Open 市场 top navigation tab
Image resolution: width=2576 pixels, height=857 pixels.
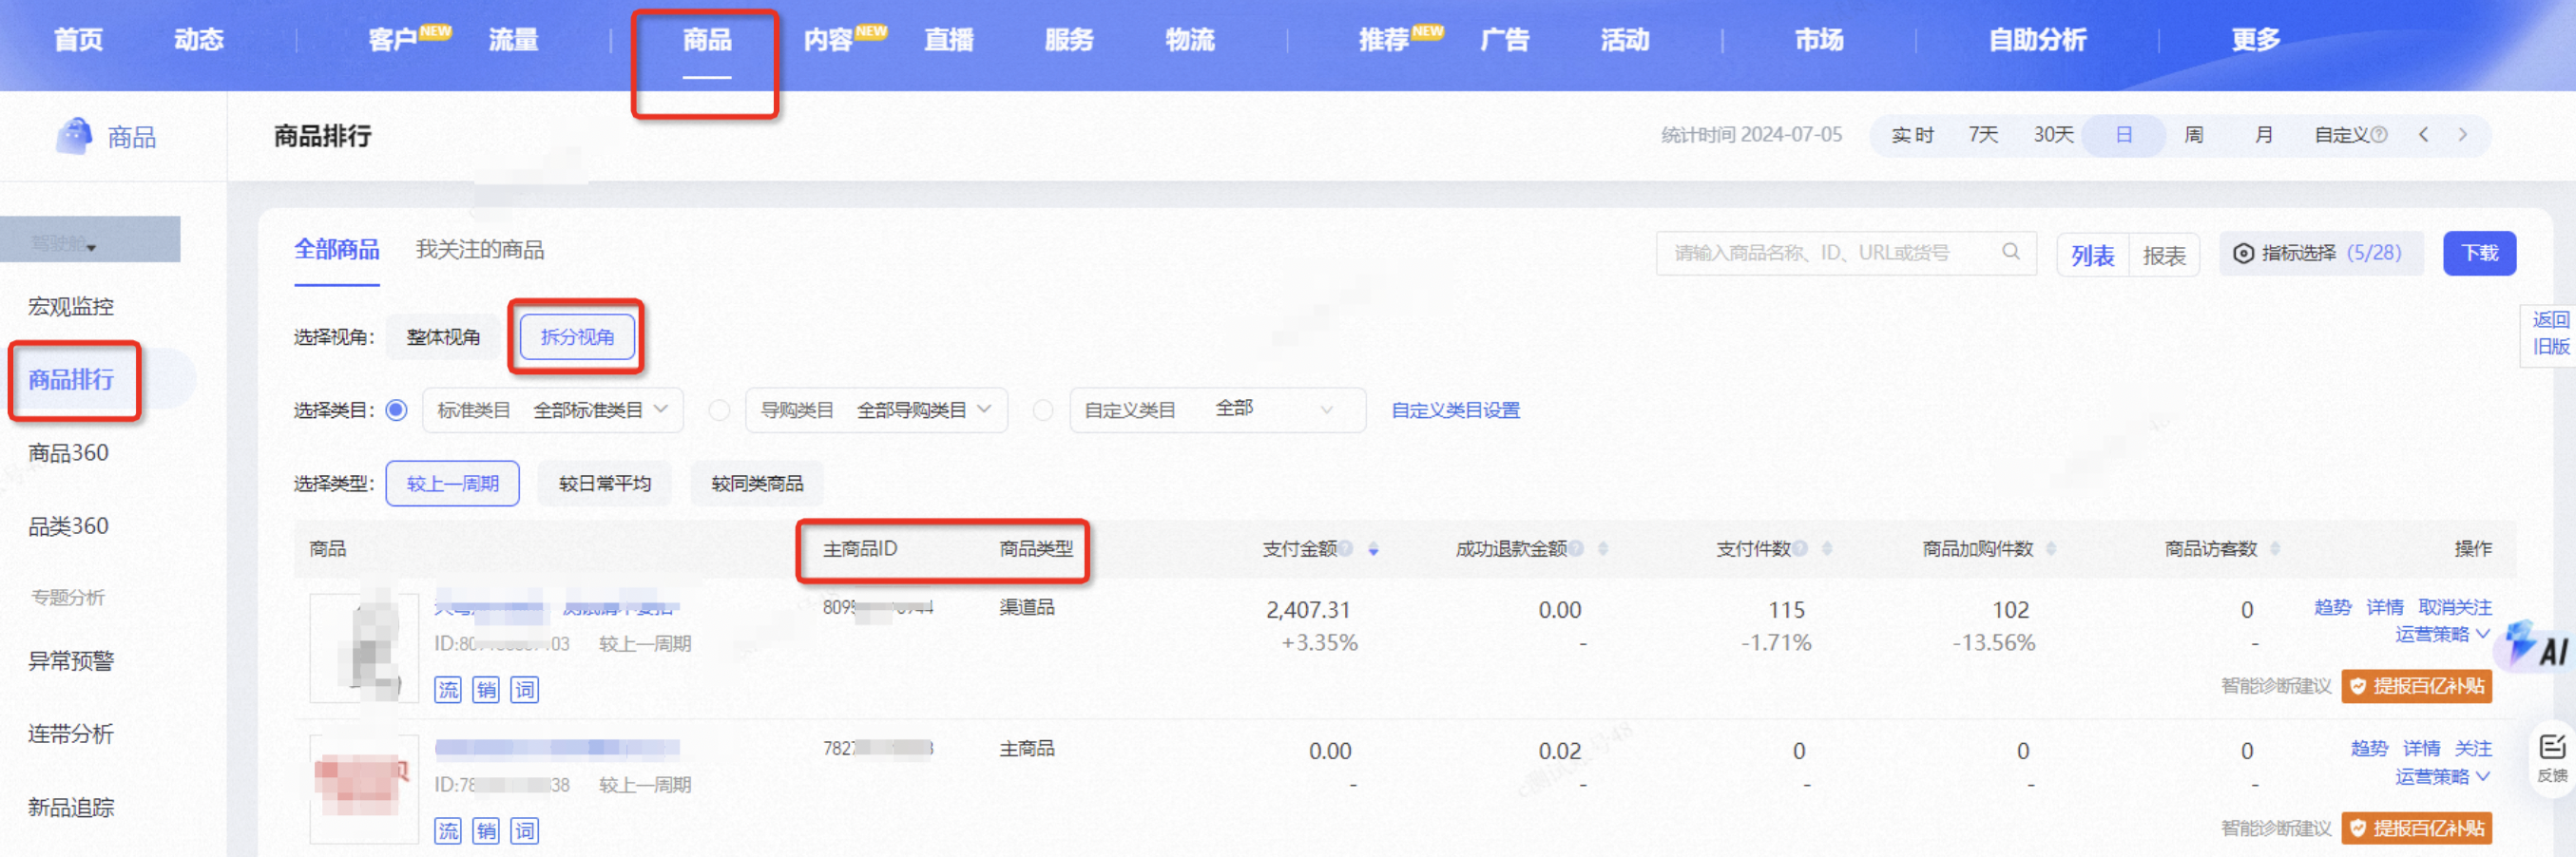1819,40
